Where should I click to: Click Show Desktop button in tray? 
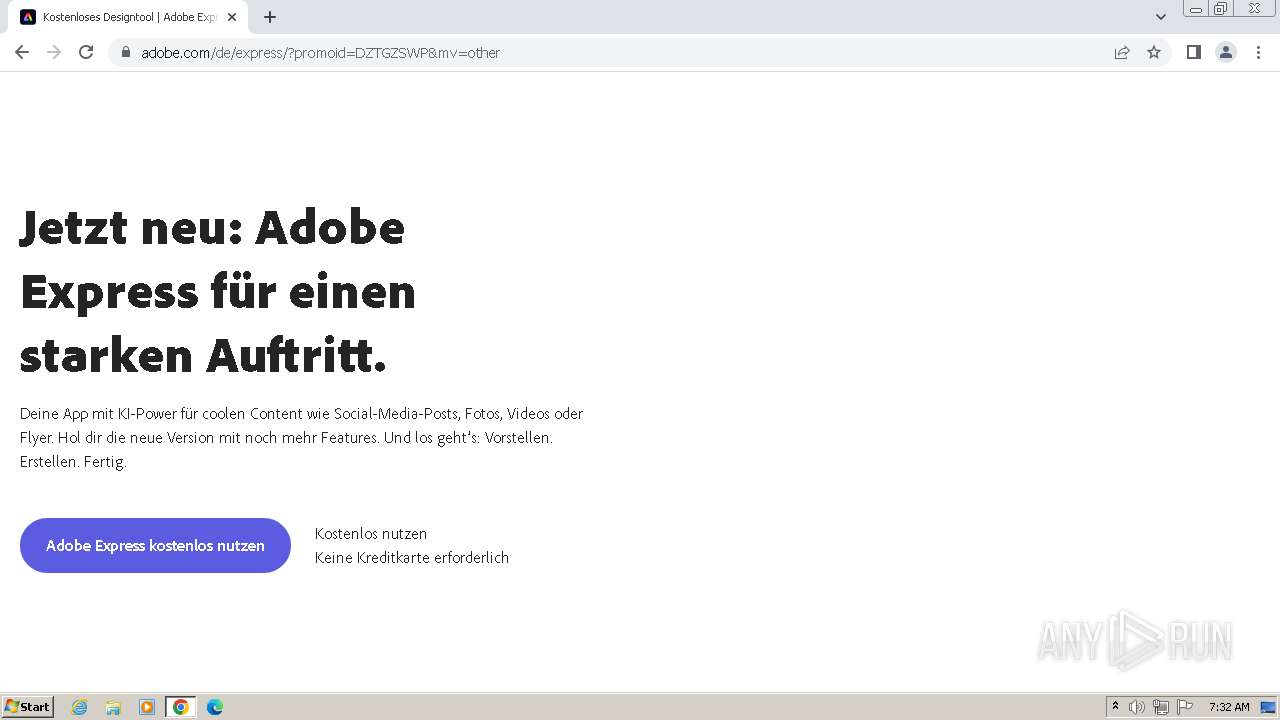pos(1268,707)
